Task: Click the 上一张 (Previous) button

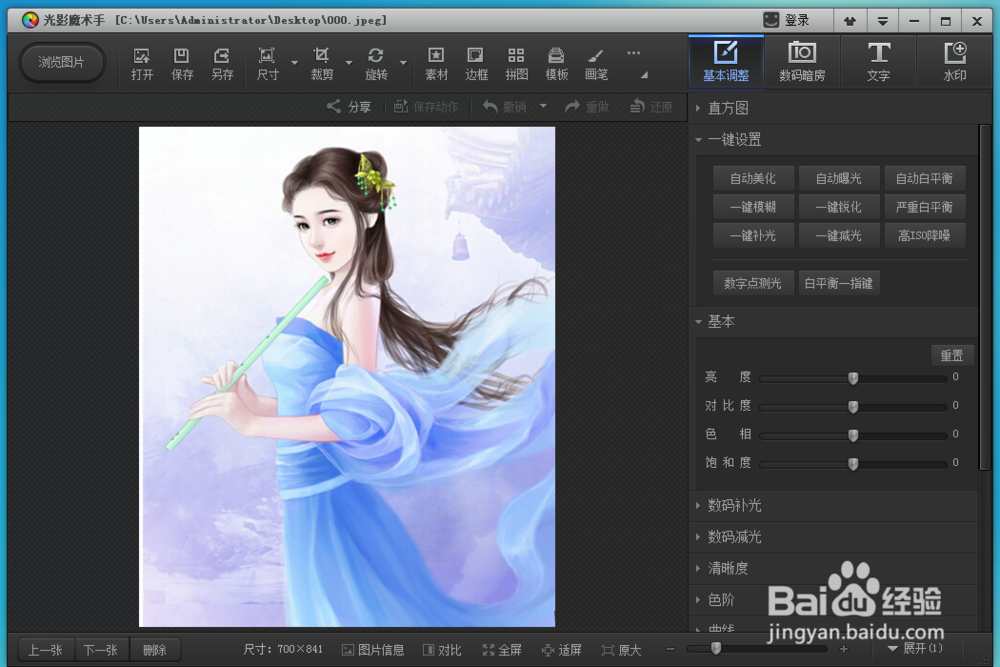Action: [45, 650]
